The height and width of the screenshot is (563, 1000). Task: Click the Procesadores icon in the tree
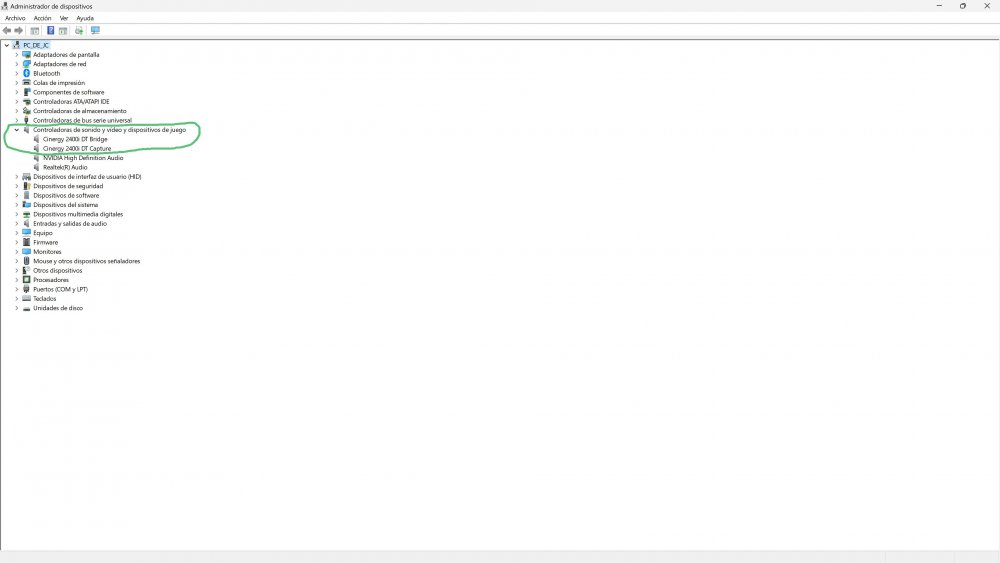[26, 280]
